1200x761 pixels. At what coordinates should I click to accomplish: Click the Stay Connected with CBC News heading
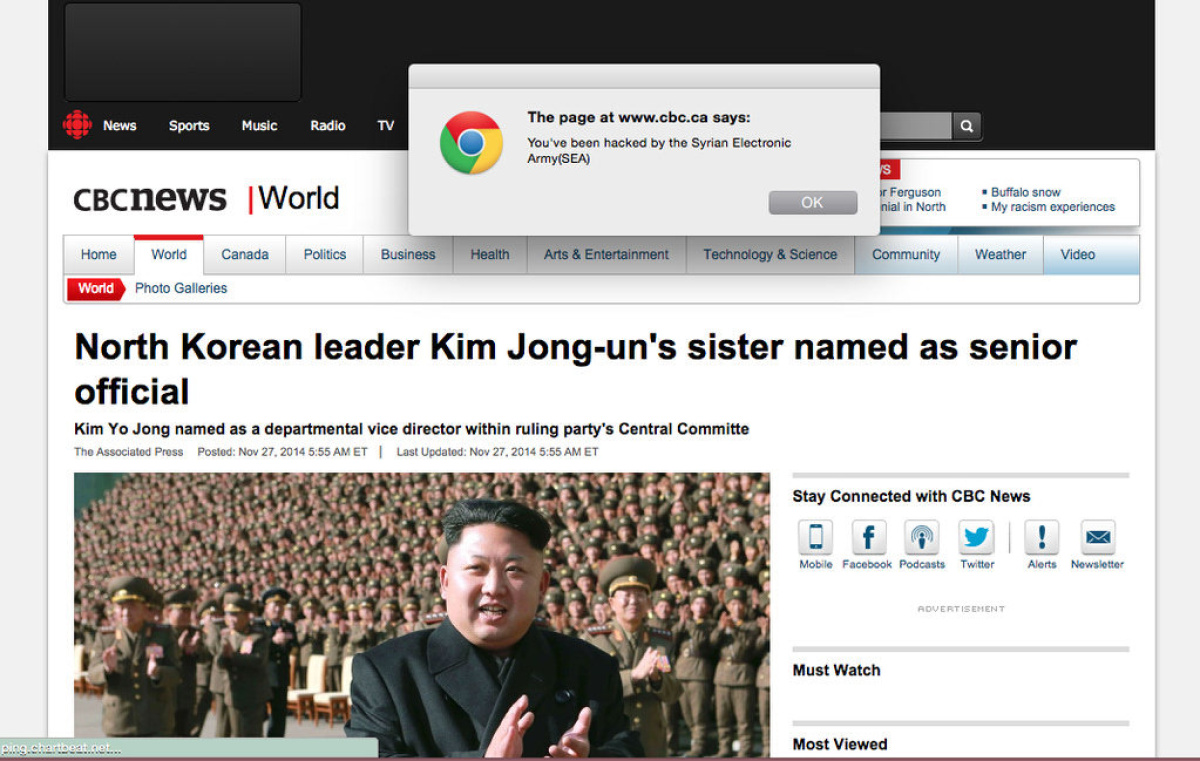(911, 497)
